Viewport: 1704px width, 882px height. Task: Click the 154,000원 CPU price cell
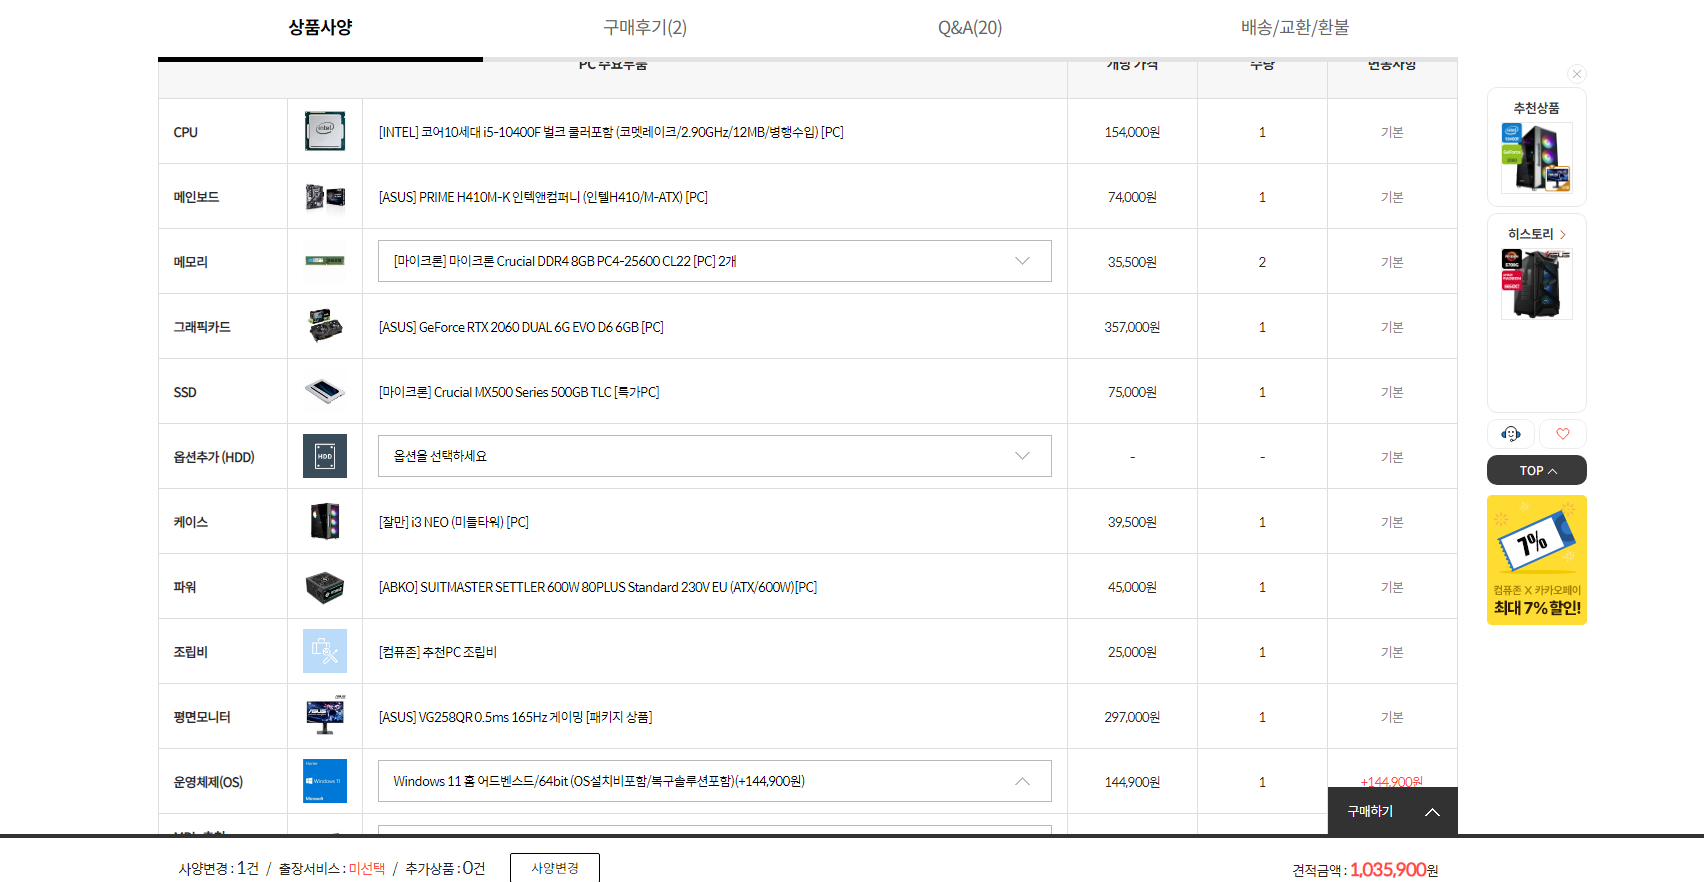1132,132
